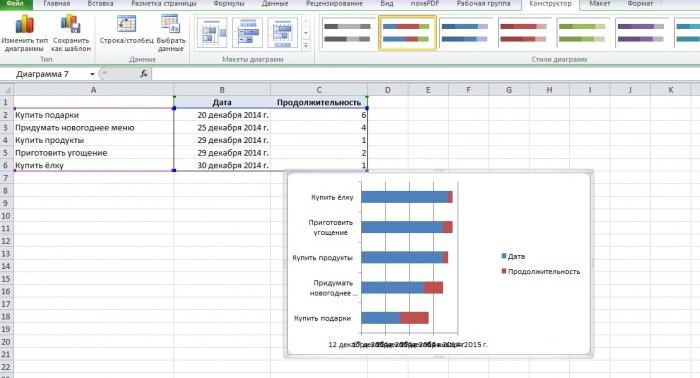700x378 pixels.
Task: Choose the third chart layout thumbnail
Action: pos(283,33)
